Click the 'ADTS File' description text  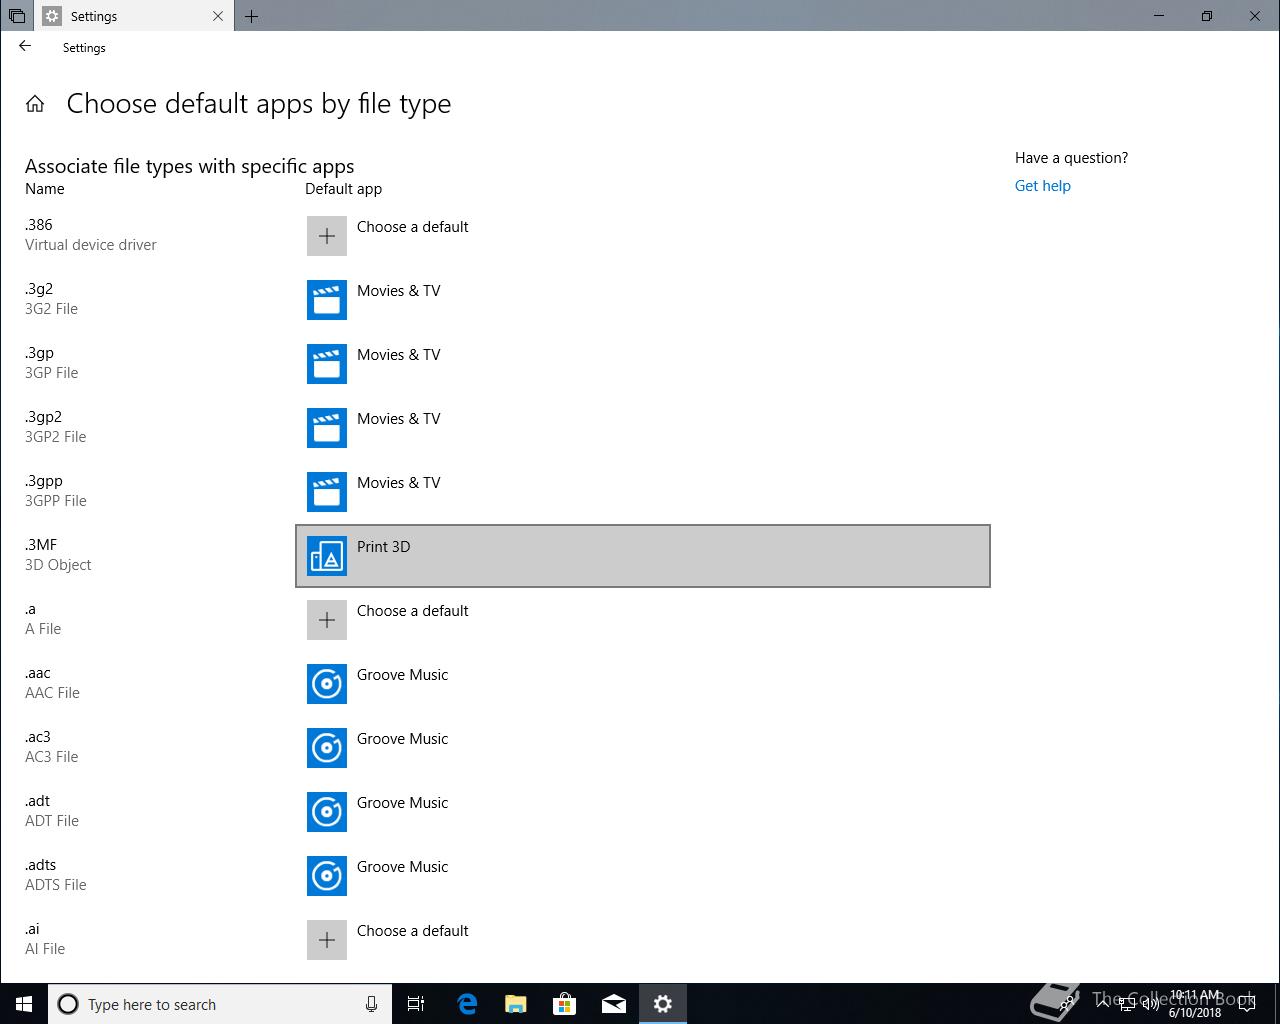click(56, 885)
